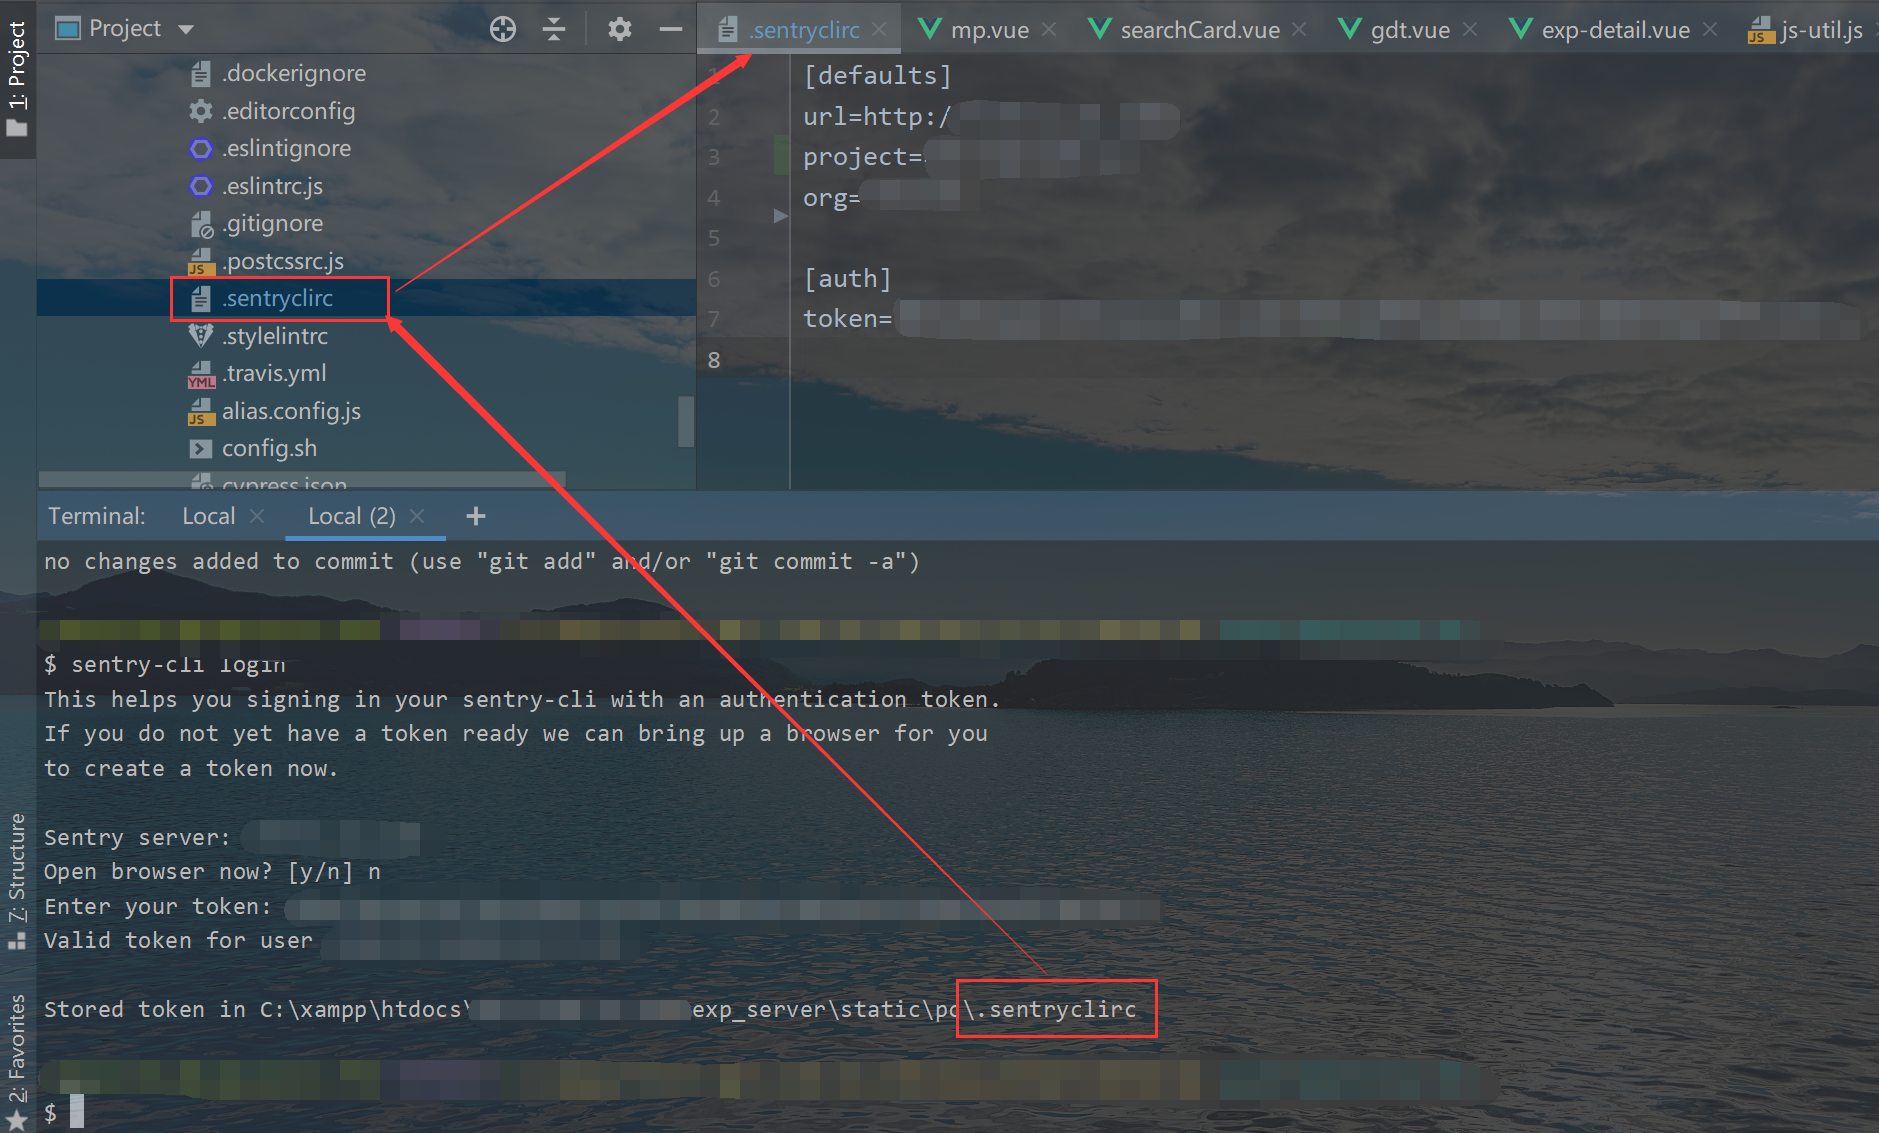Select the .dockerignore file
The image size is (1879, 1133).
[294, 73]
